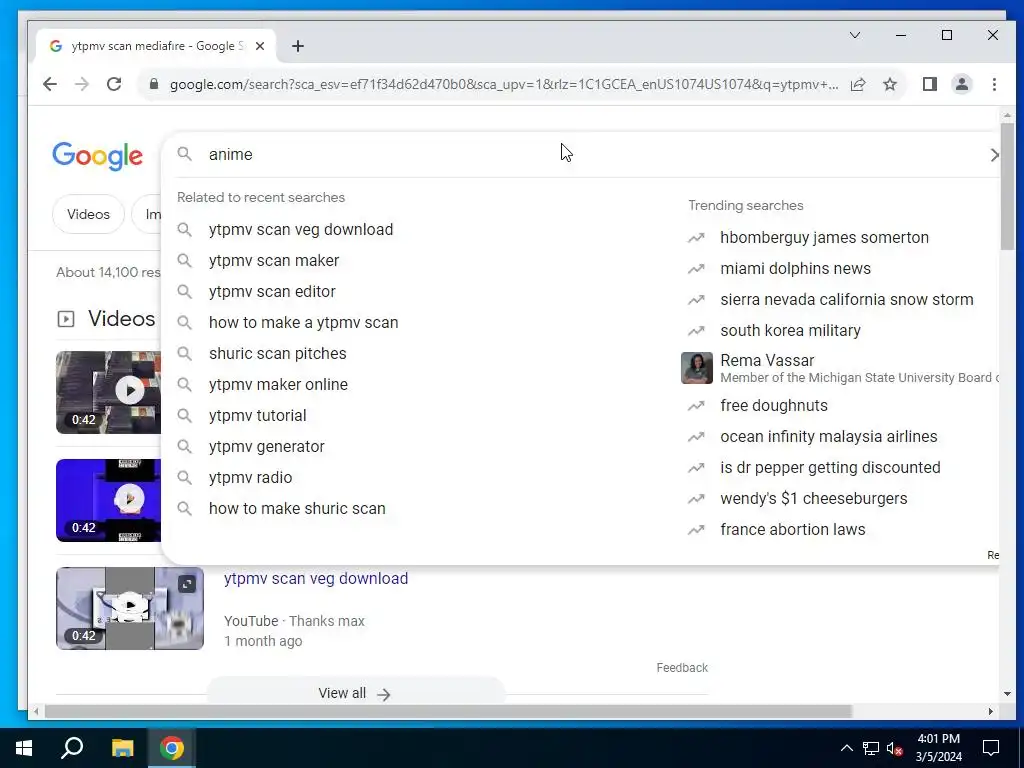The height and width of the screenshot is (768, 1024).
Task: Open trending is dr pepper getting discounted
Action: (x=830, y=468)
